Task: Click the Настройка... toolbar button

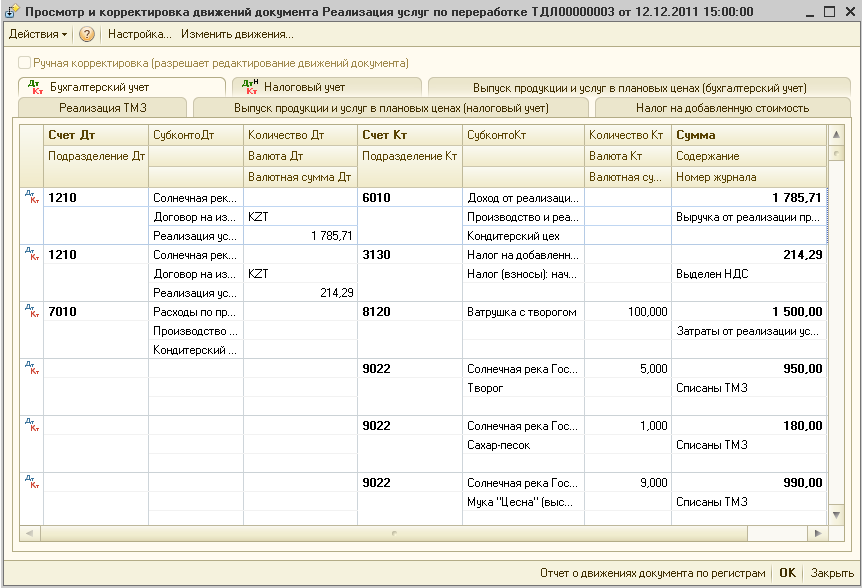Action: point(140,34)
